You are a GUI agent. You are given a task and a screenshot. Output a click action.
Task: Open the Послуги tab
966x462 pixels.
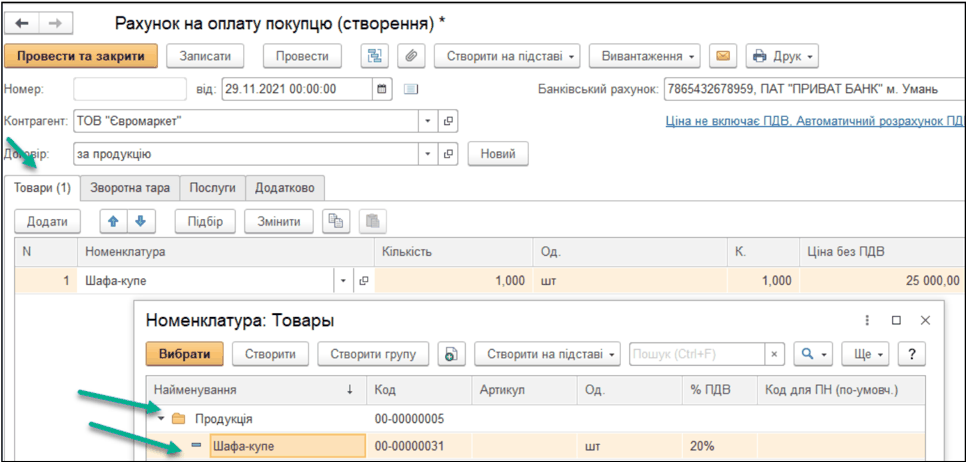(211, 187)
